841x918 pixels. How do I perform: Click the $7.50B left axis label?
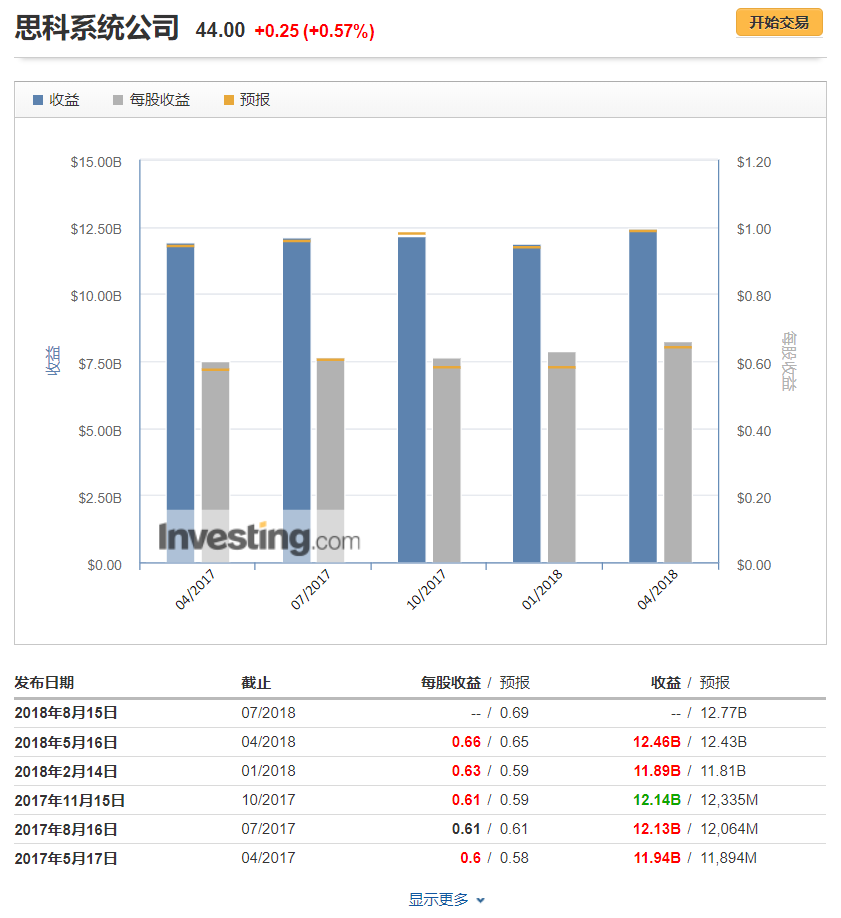tap(100, 364)
